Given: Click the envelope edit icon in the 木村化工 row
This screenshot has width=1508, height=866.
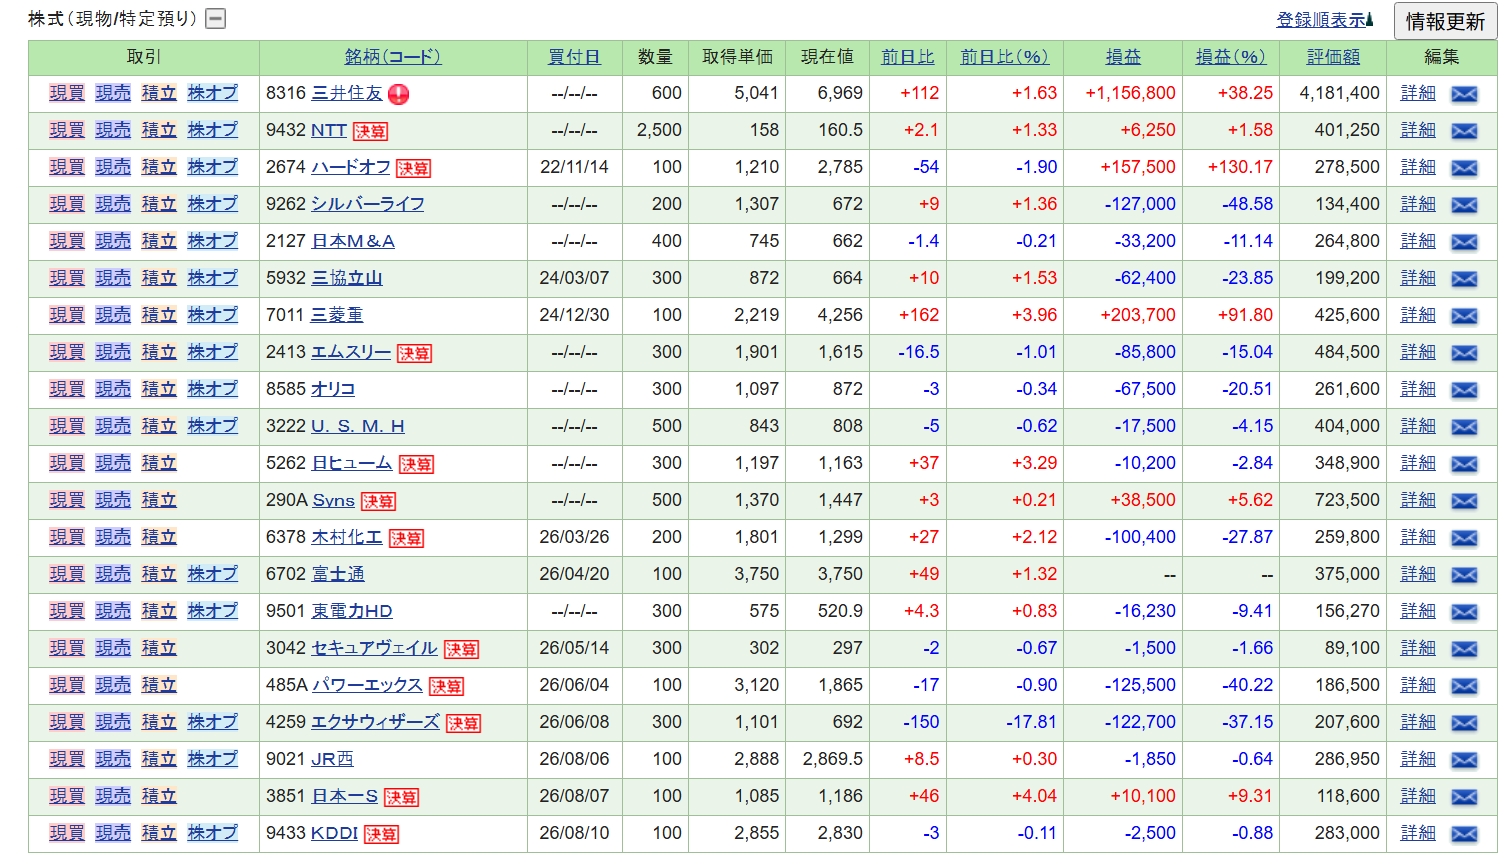Looking at the screenshot, I should pos(1464,538).
